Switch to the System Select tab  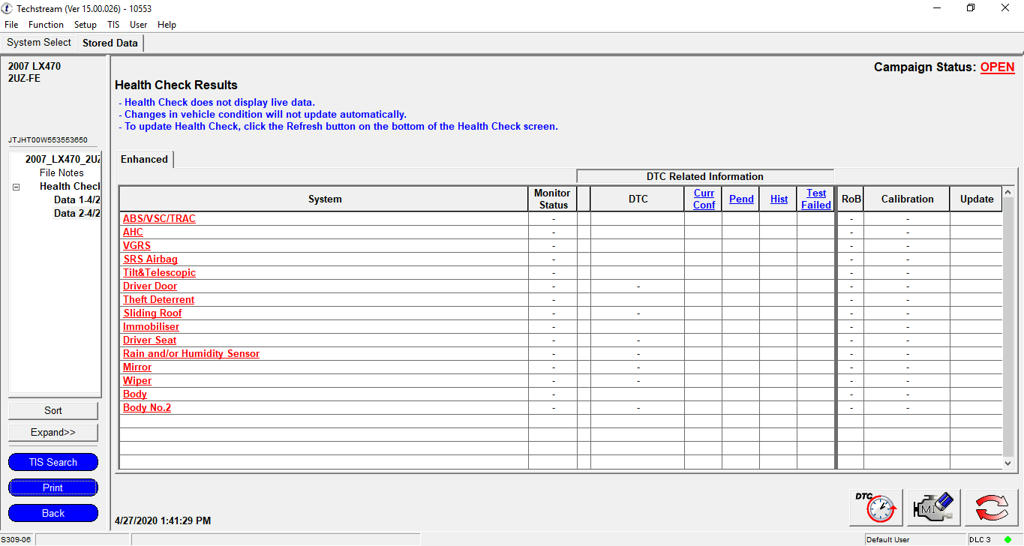(39, 42)
